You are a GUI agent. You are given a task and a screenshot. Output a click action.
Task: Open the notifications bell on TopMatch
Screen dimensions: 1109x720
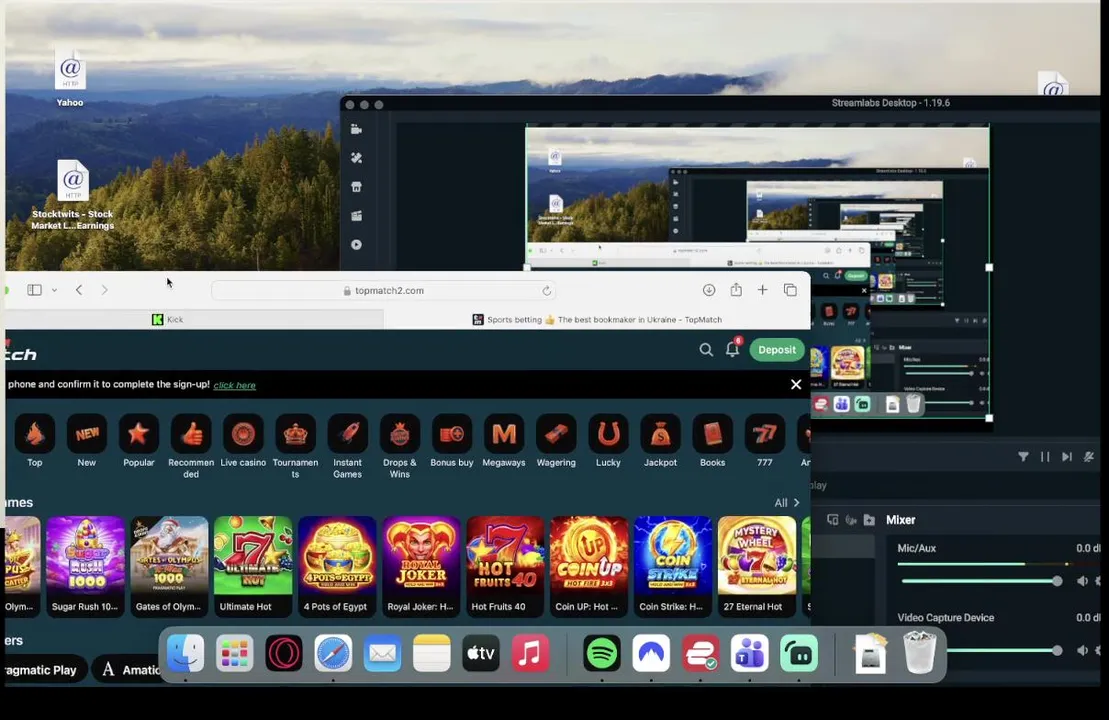[x=732, y=349]
